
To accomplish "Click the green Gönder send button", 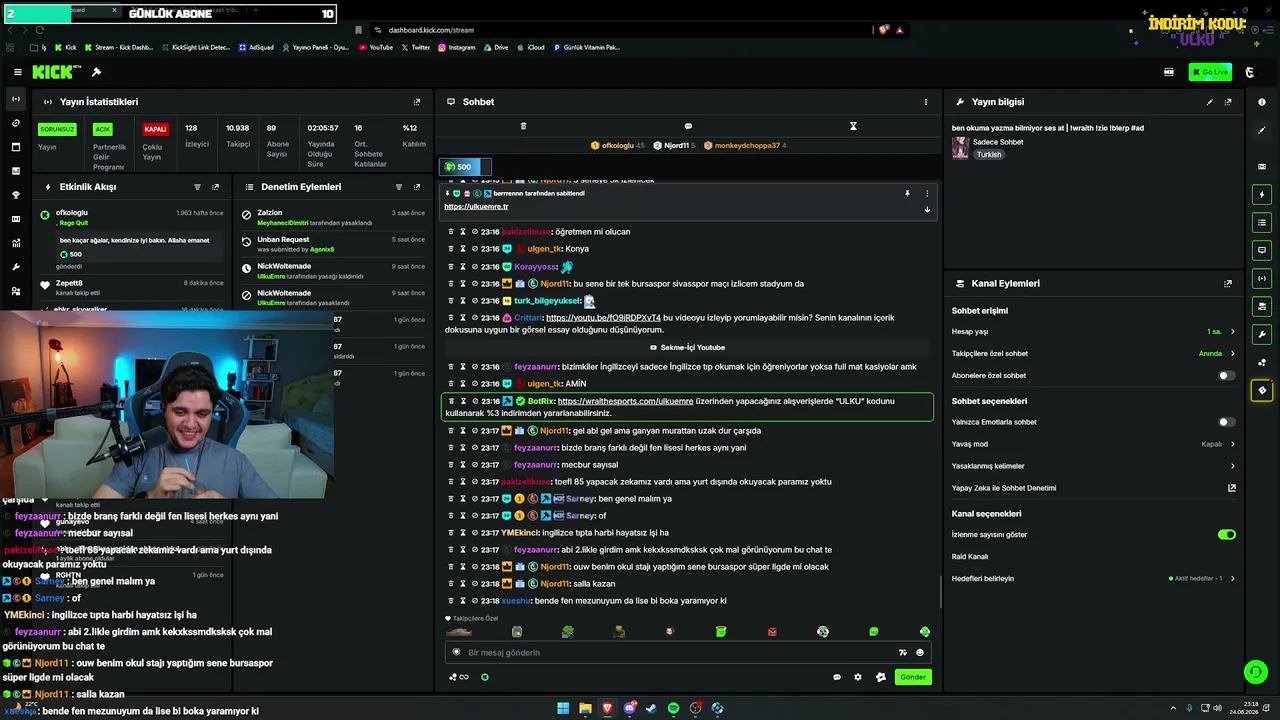I will [913, 677].
